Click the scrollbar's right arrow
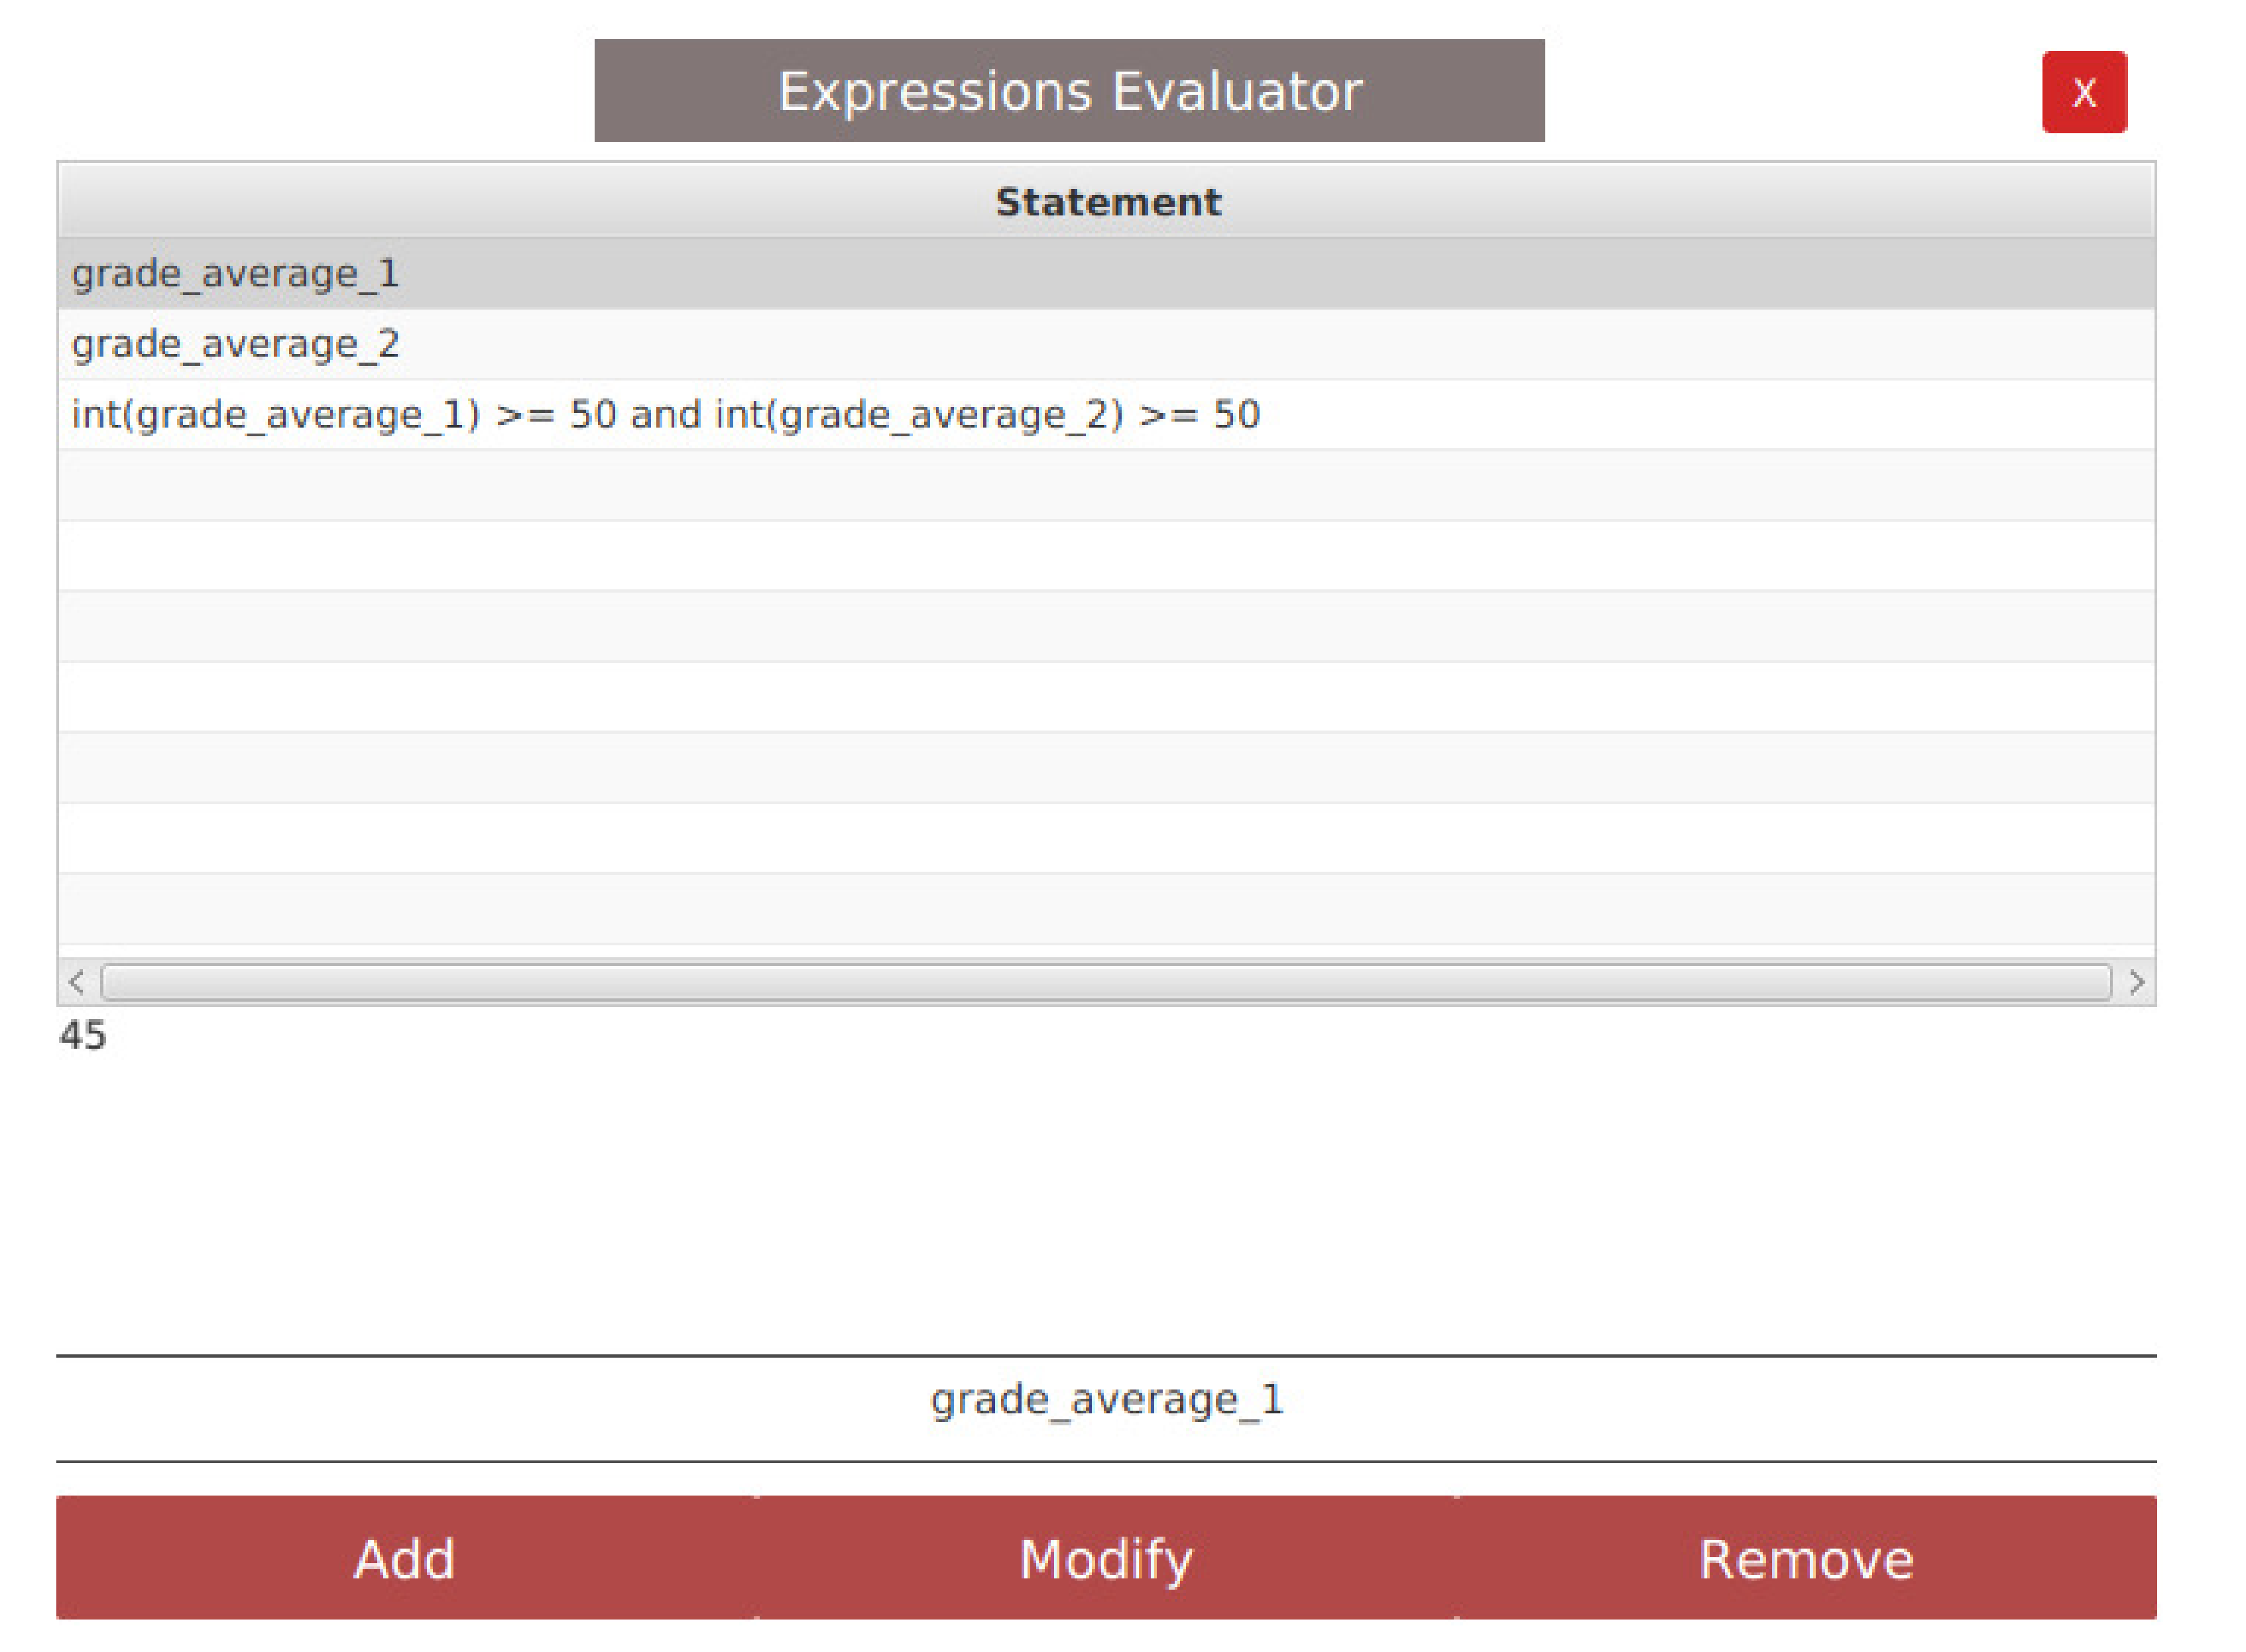The width and height of the screenshot is (2246, 1652). click(2136, 982)
